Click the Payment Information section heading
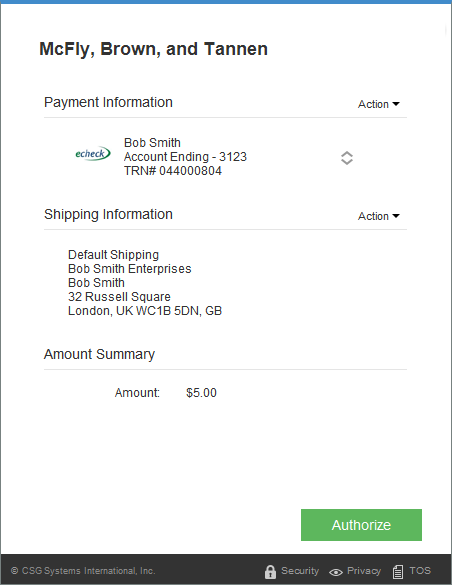452x585 pixels. pos(108,102)
